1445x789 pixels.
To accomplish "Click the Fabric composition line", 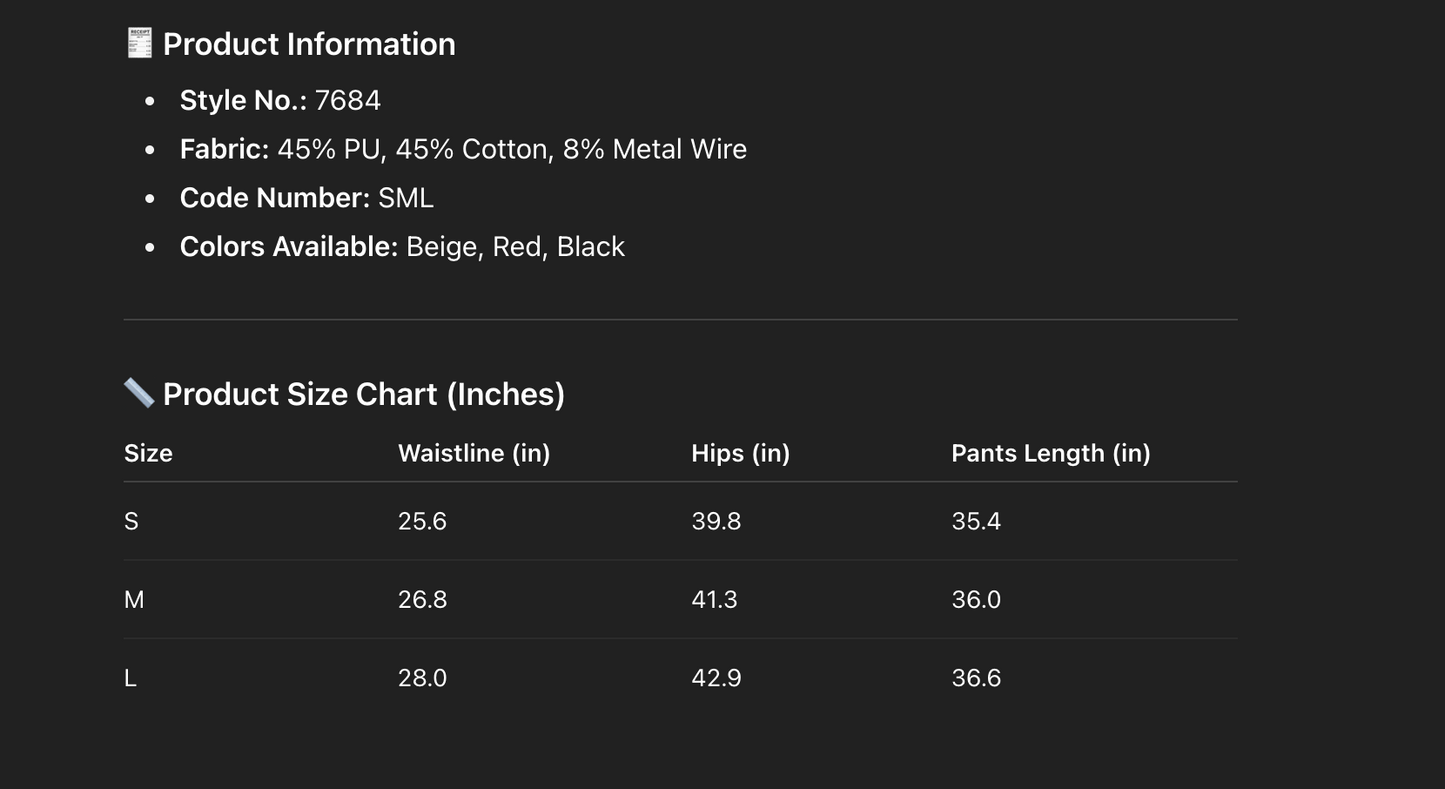I will [463, 149].
